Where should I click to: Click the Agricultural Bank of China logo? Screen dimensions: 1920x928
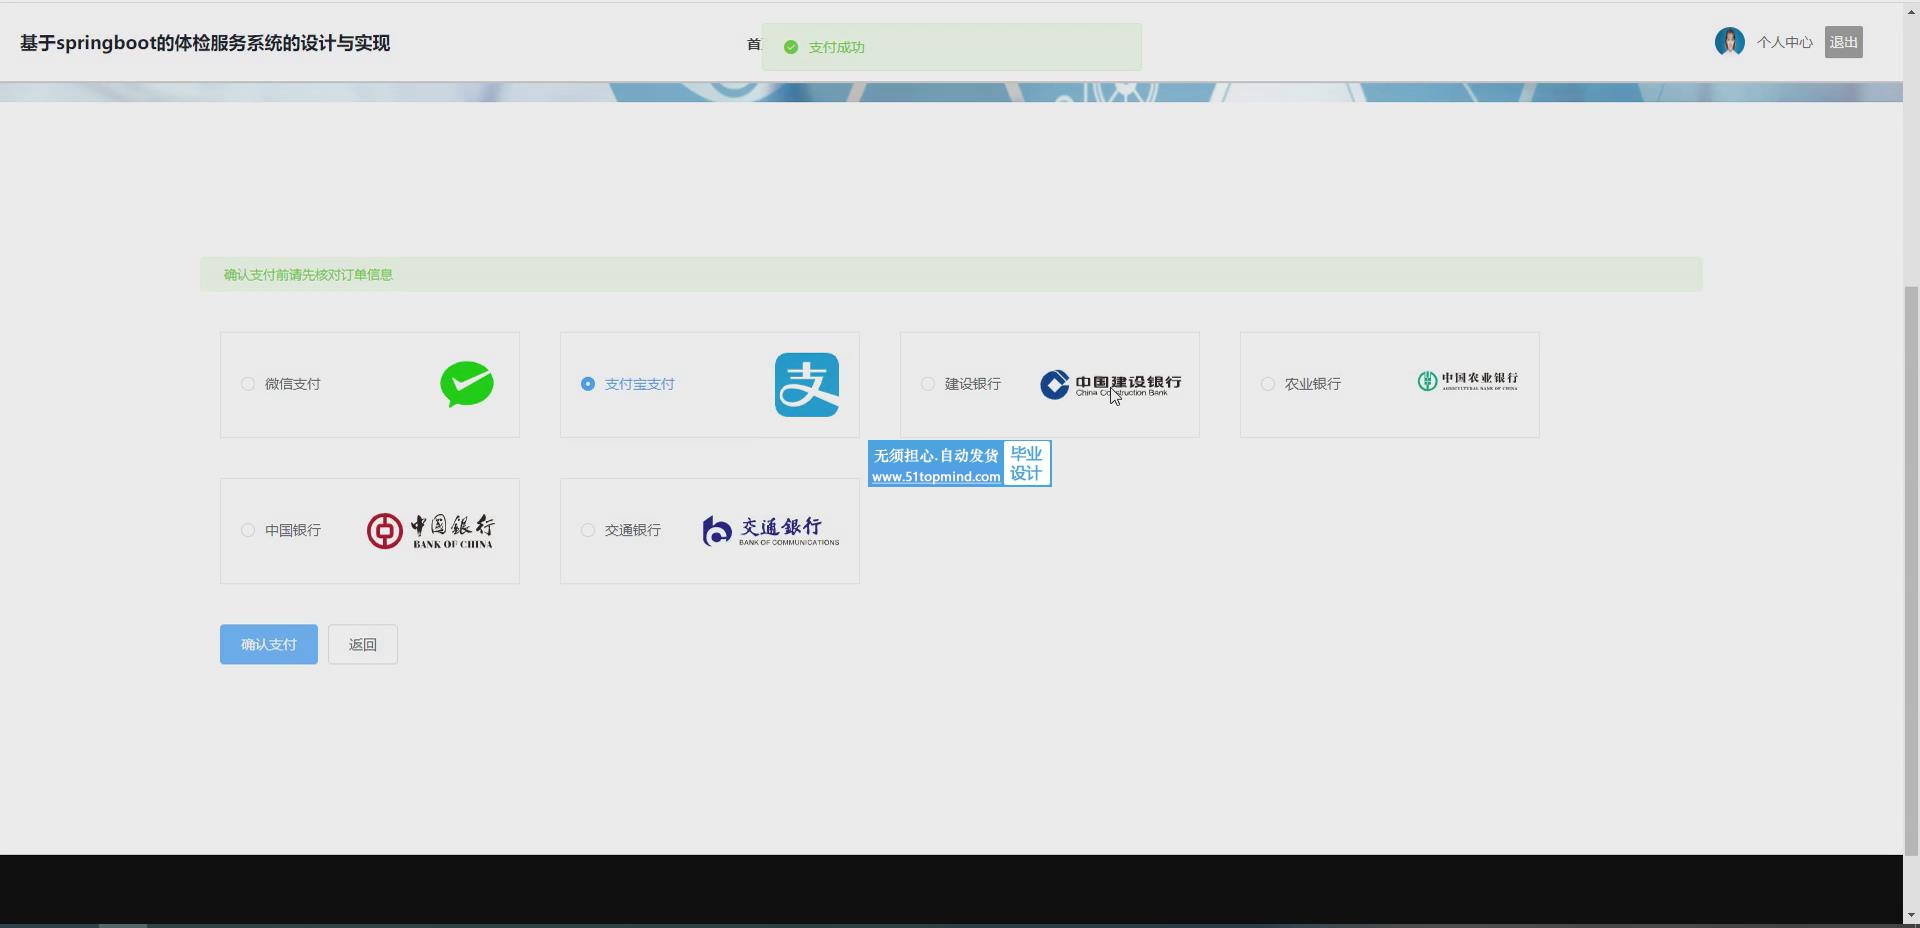[1468, 381]
